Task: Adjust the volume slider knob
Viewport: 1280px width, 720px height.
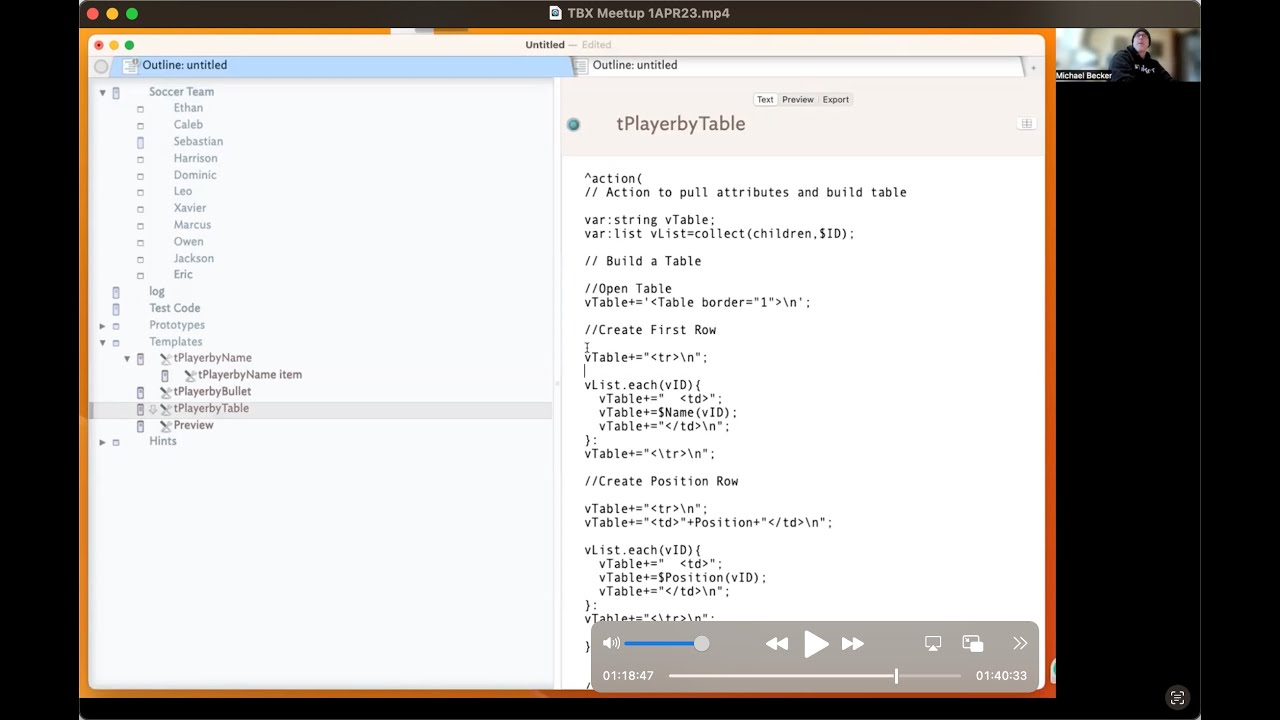Action: [701, 644]
